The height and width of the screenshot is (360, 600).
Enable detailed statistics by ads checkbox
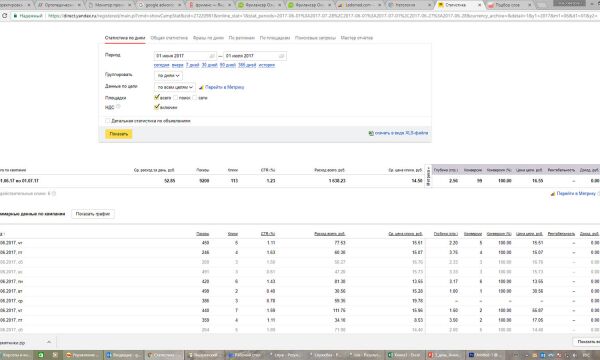tap(108, 121)
